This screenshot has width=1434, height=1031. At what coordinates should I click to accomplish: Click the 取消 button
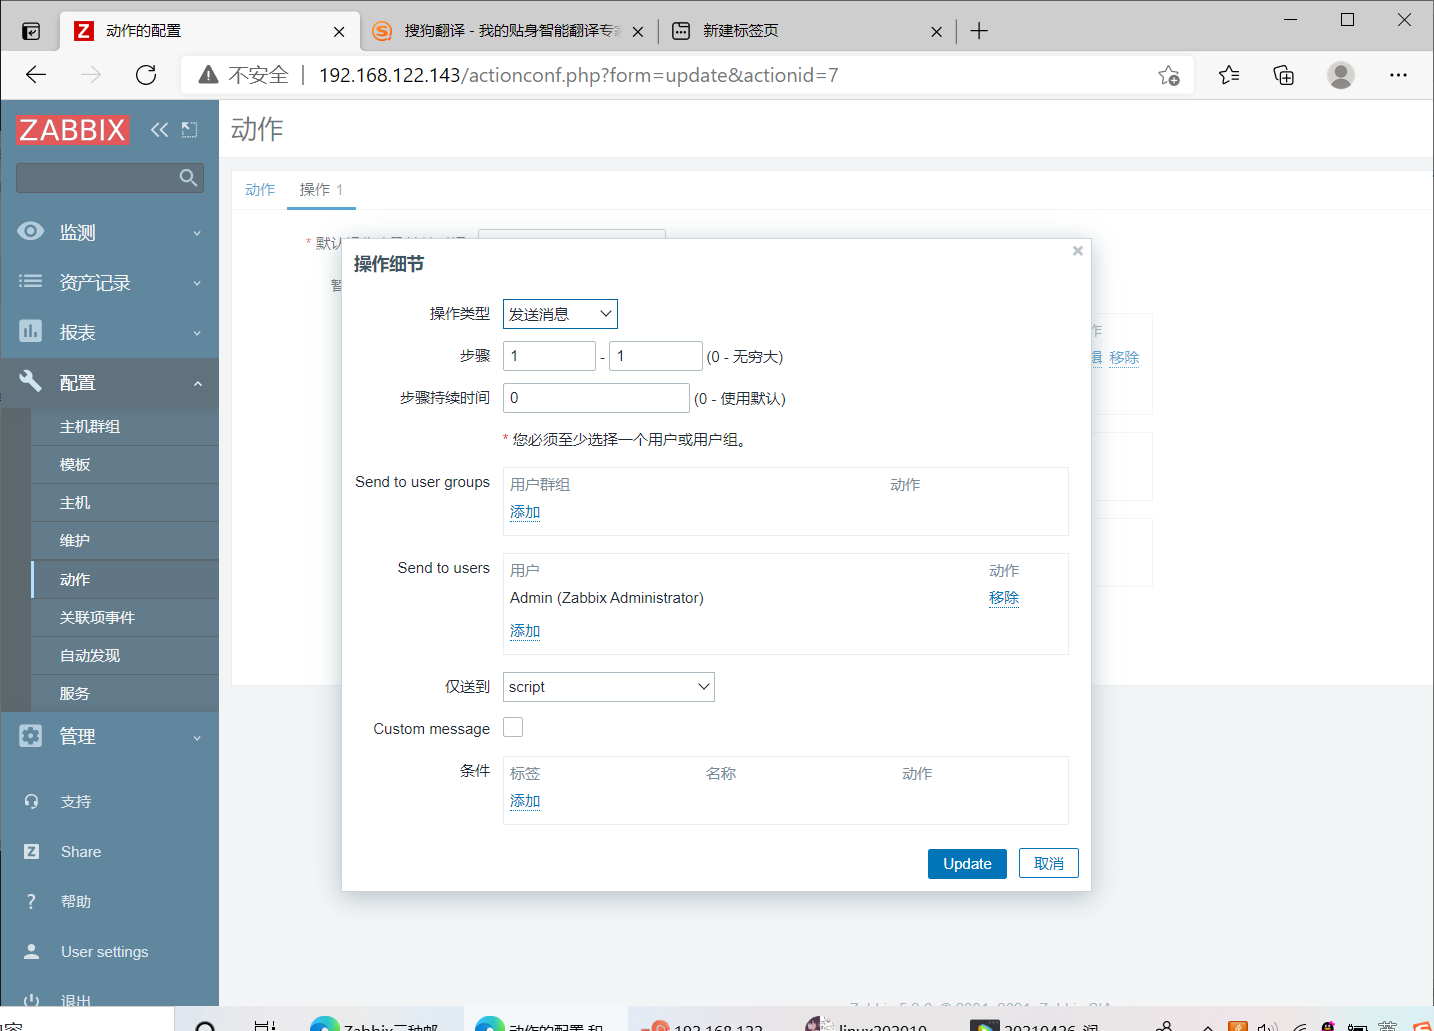1049,864
